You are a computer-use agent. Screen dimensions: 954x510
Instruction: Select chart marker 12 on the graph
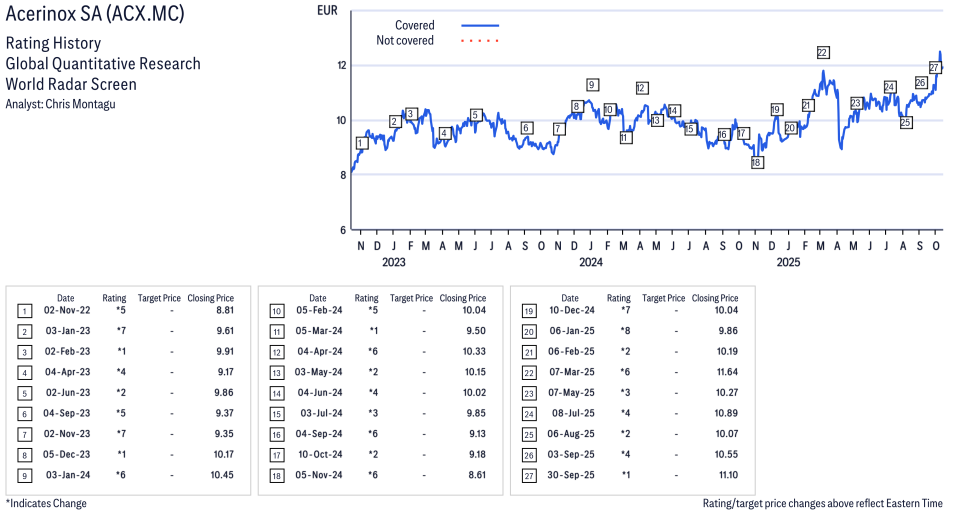641,88
